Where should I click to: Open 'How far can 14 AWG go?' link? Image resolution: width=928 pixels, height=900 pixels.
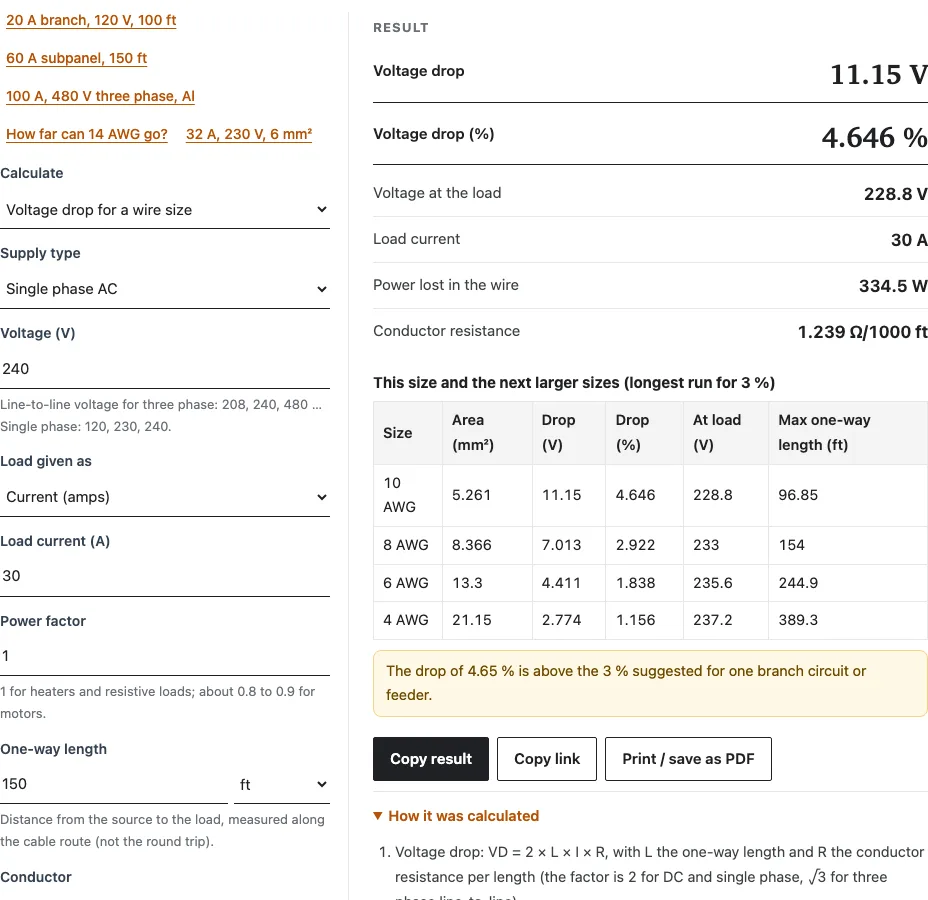87,134
